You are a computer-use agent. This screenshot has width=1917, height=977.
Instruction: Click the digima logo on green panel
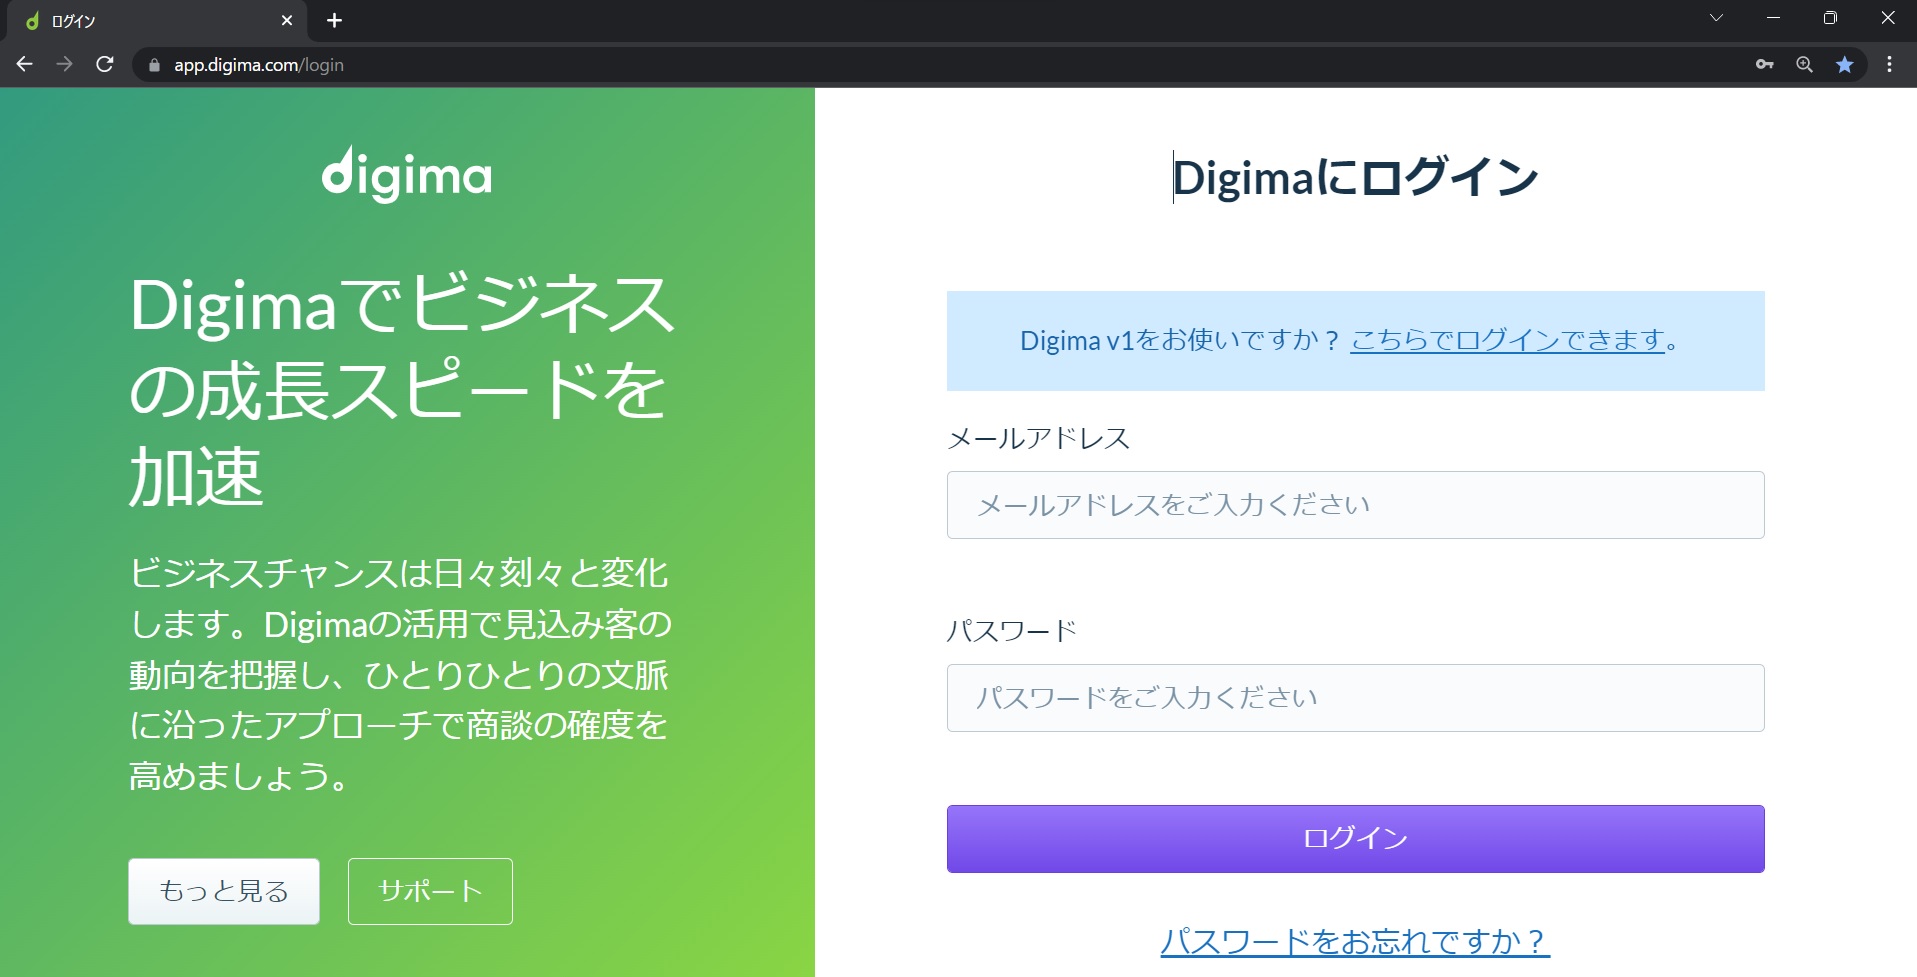point(407,175)
